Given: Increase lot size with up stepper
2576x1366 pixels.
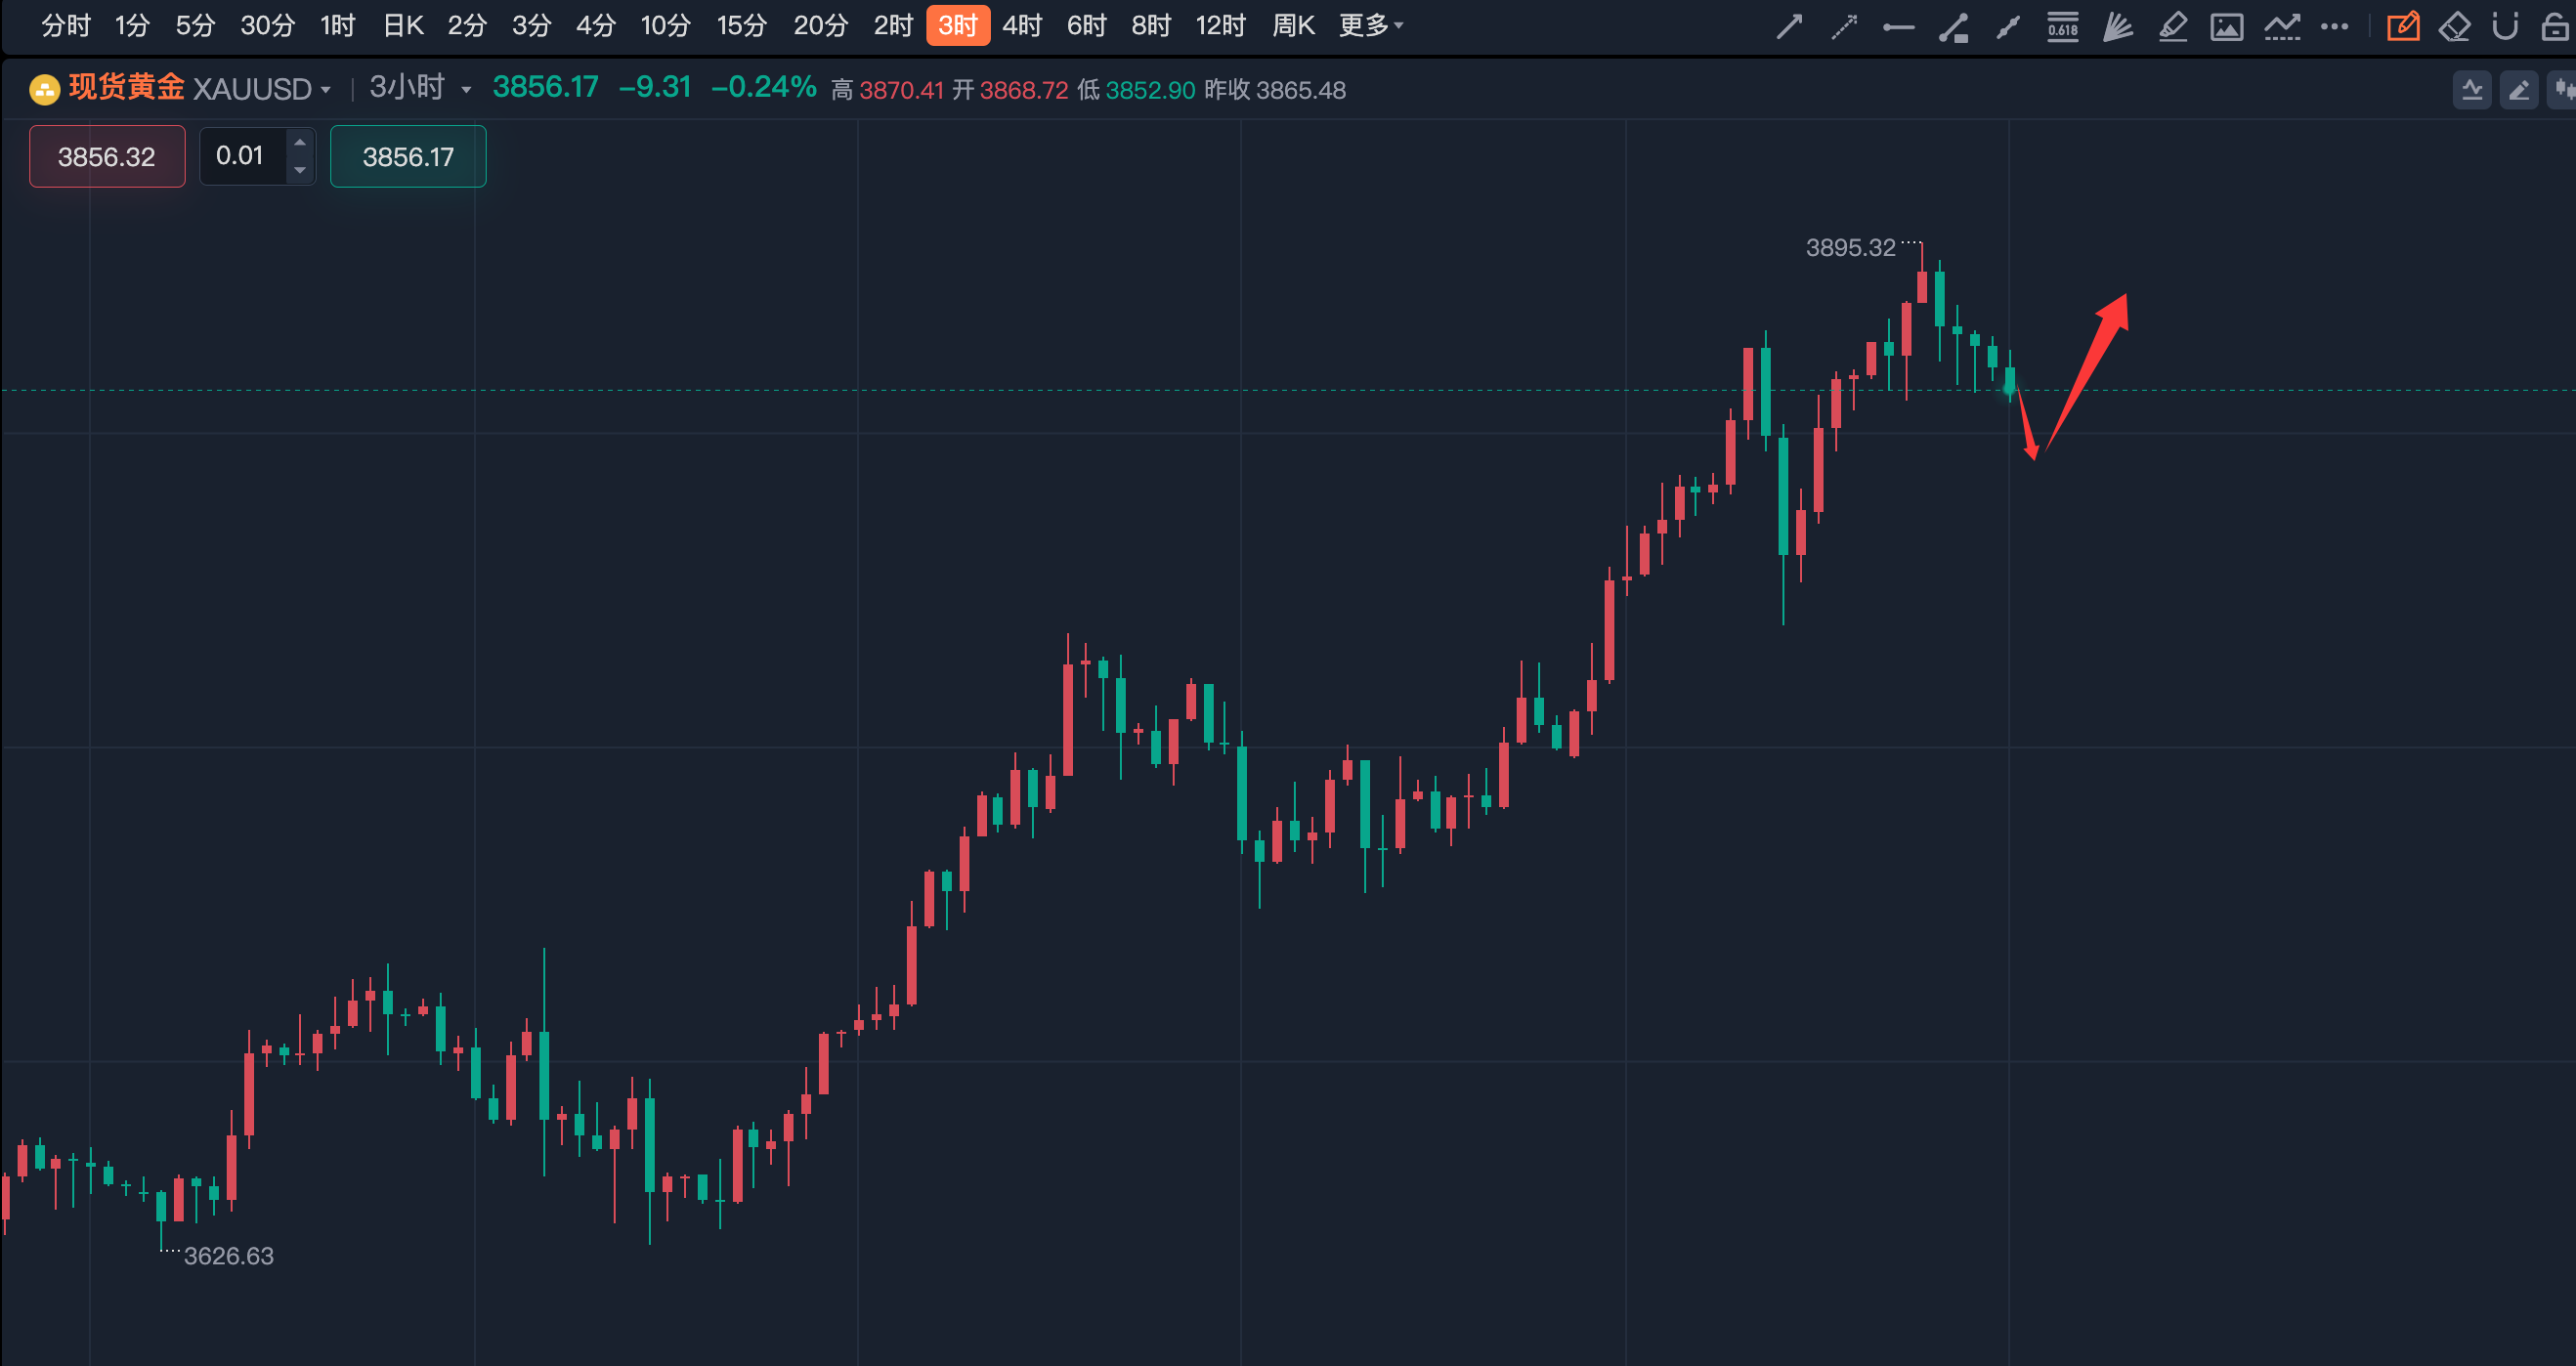Looking at the screenshot, I should (x=300, y=142).
